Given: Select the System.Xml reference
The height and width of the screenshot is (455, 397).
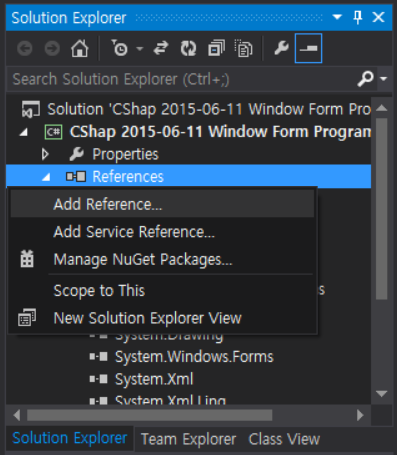Looking at the screenshot, I should (154, 379).
